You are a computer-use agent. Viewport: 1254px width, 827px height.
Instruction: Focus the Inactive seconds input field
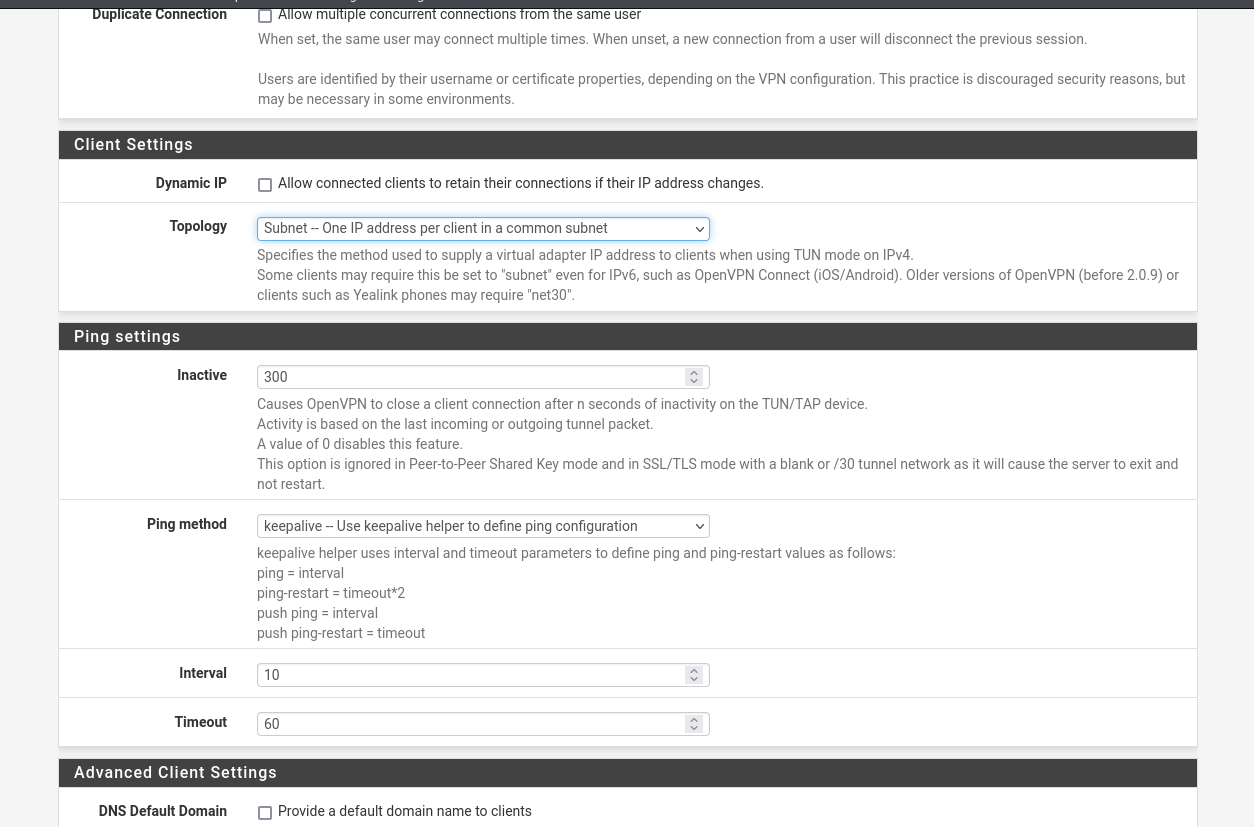tap(470, 377)
